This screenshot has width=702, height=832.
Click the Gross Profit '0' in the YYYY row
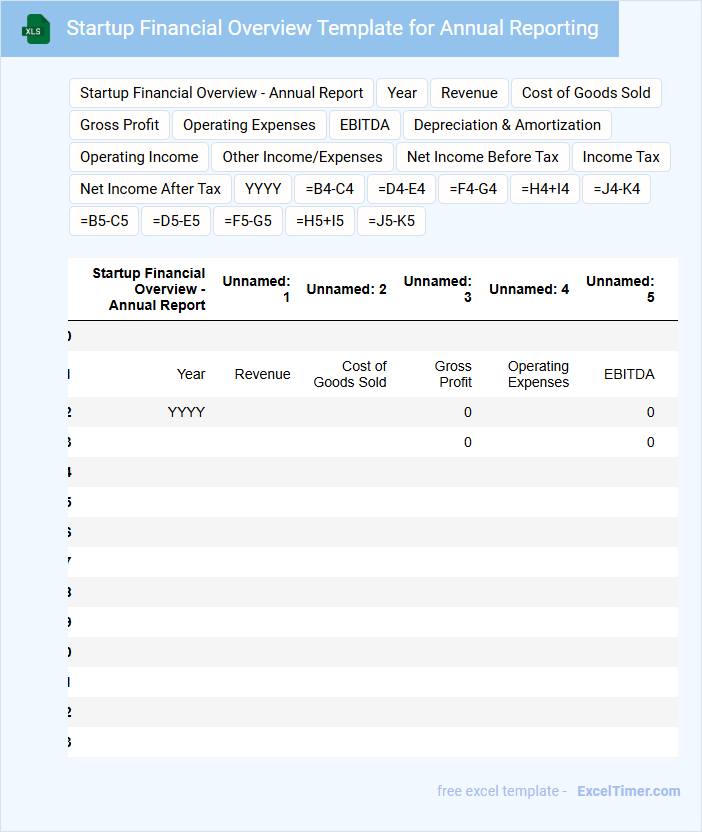click(x=467, y=412)
